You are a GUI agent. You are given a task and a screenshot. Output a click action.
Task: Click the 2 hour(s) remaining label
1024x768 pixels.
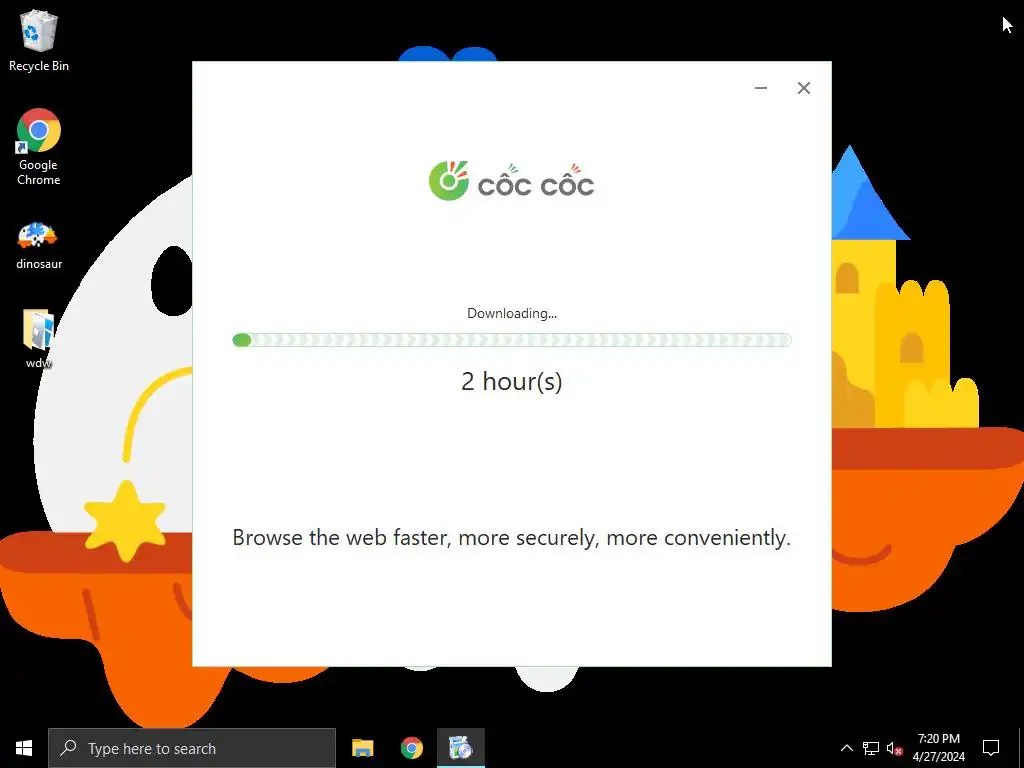512,381
